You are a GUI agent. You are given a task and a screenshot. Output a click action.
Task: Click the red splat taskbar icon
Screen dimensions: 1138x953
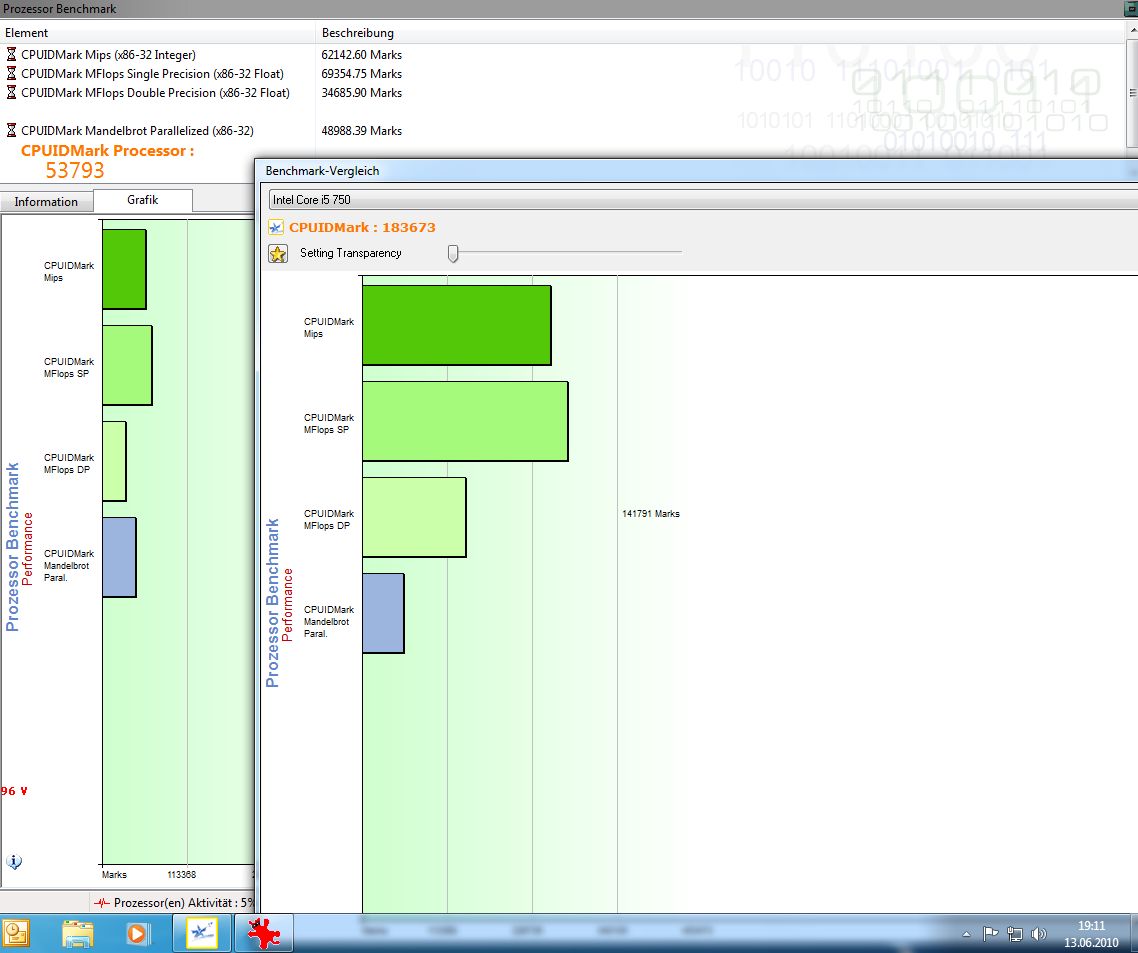(x=263, y=933)
